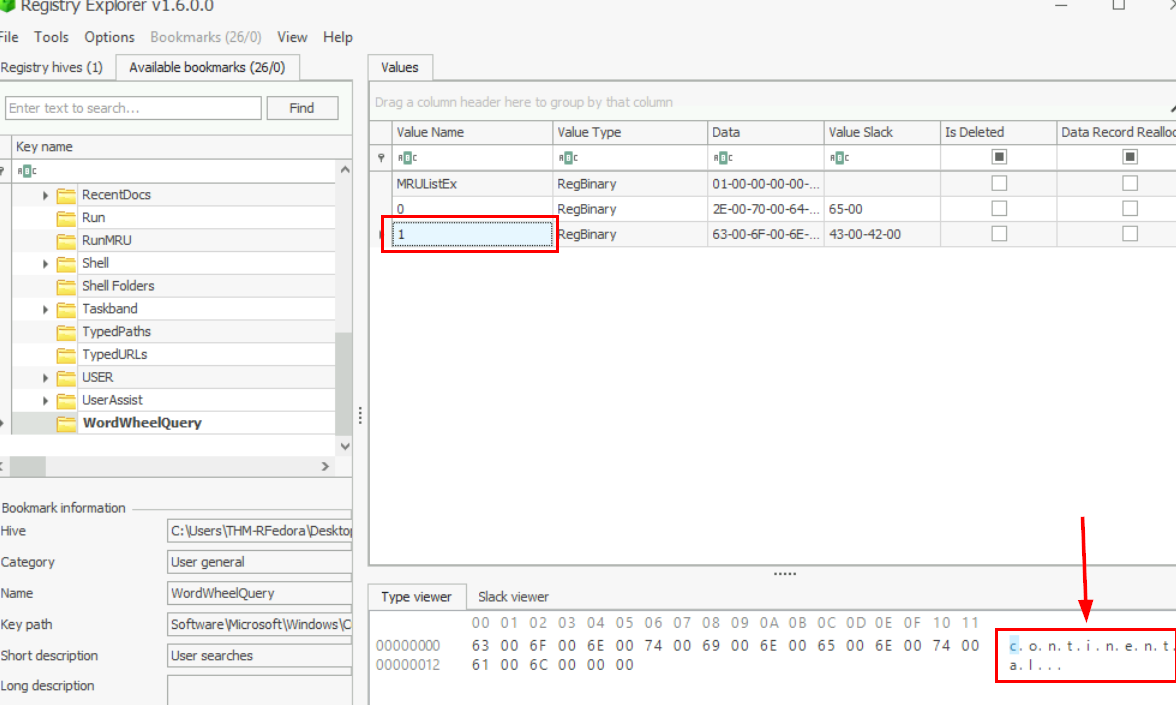Toggle Is Deleted checkbox for MRUListEx row
This screenshot has width=1176, height=705.
pyautogui.click(x=998, y=184)
